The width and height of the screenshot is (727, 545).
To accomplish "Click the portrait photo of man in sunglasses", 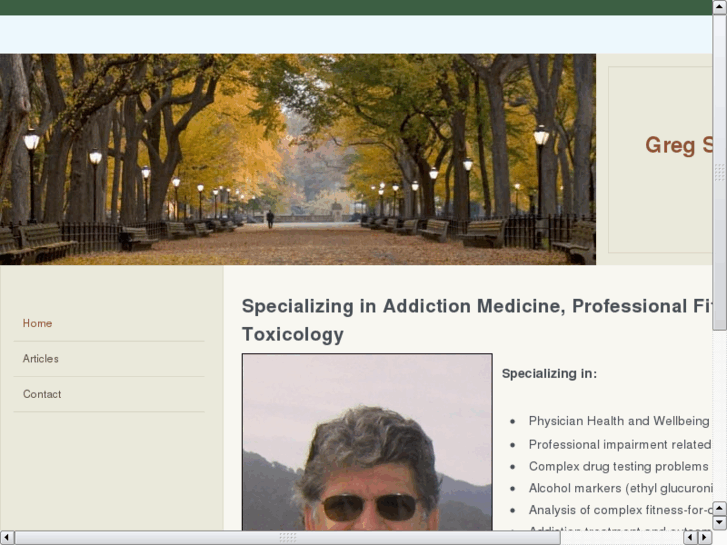I will point(367,442).
